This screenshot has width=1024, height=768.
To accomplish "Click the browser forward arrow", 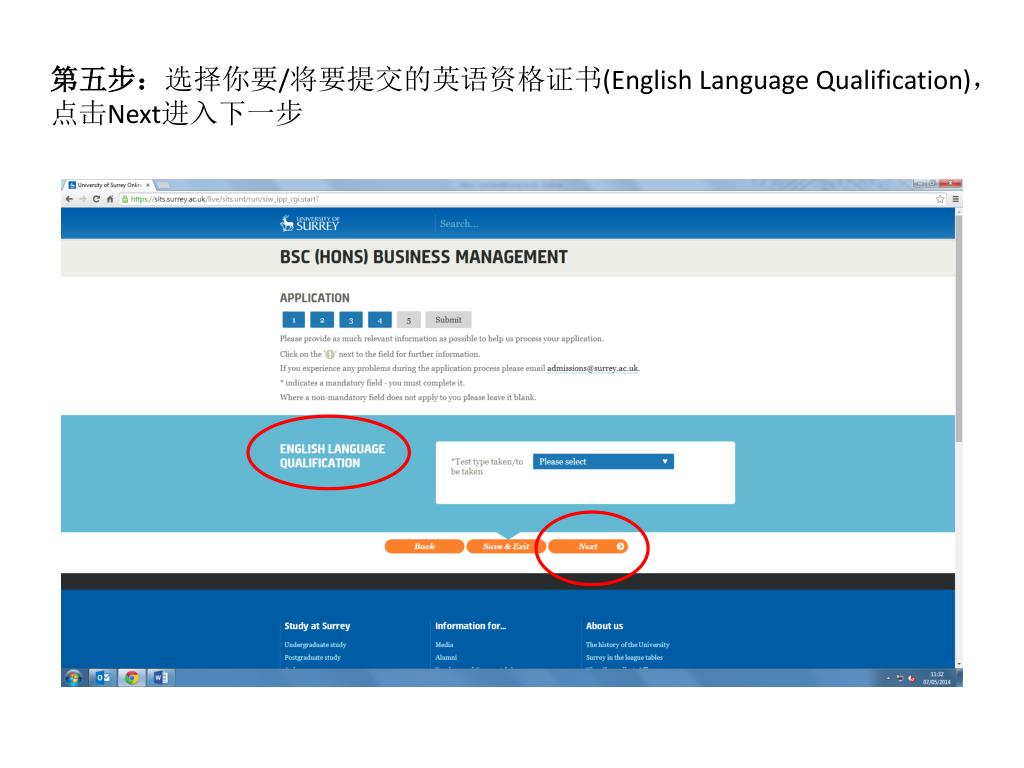I will click(83, 199).
